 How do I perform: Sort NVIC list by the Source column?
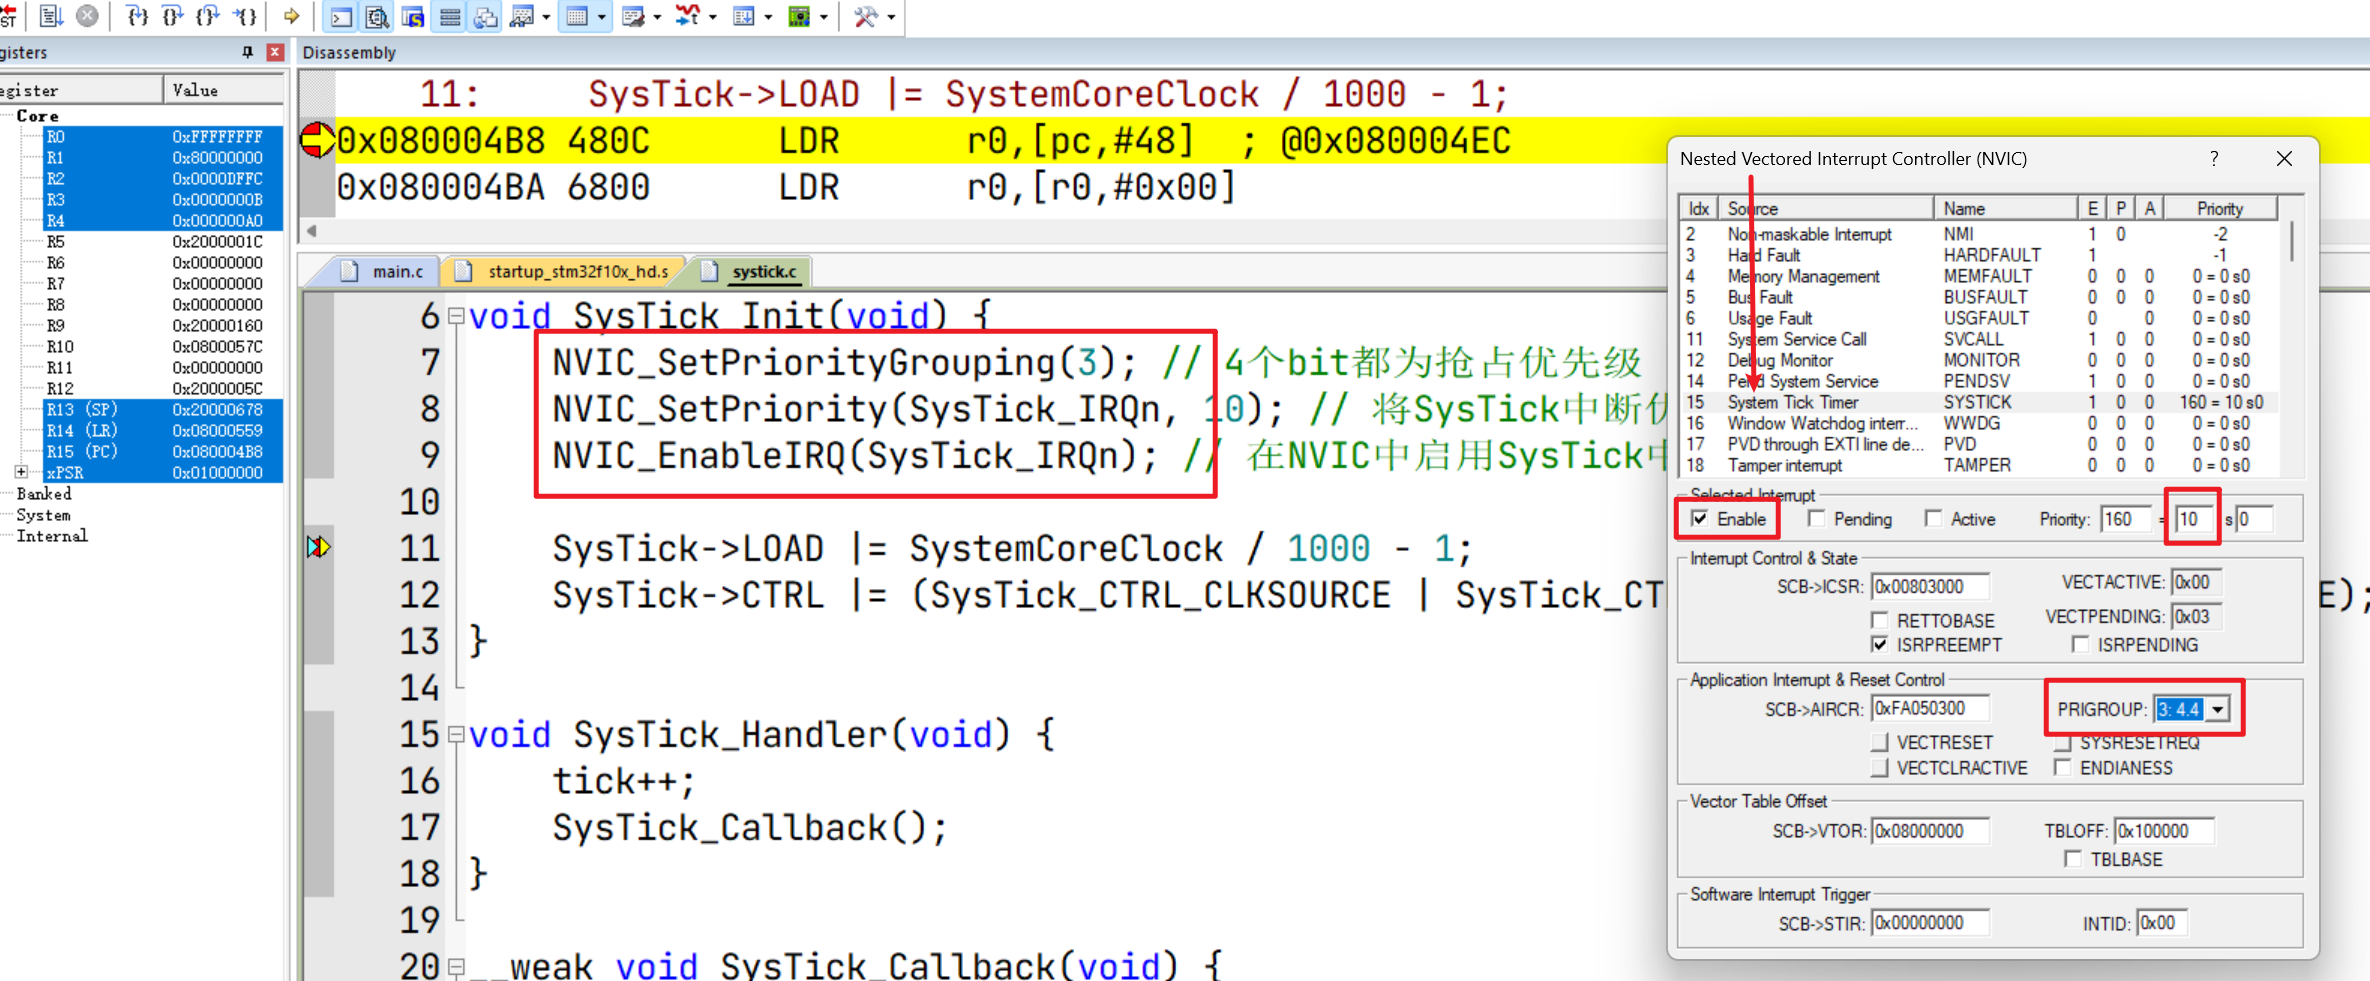click(x=1826, y=208)
